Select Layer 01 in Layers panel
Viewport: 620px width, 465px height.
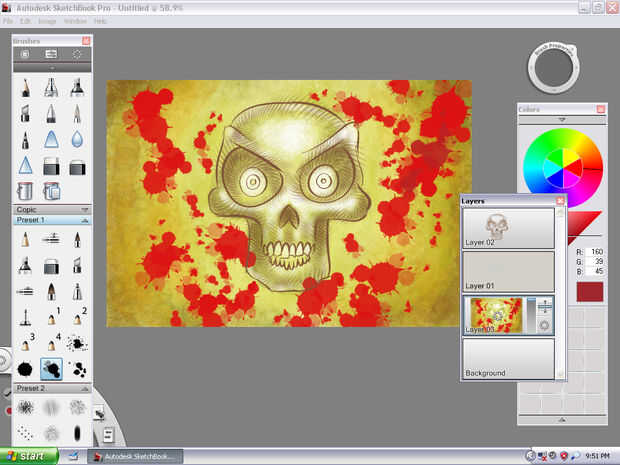tap(508, 272)
